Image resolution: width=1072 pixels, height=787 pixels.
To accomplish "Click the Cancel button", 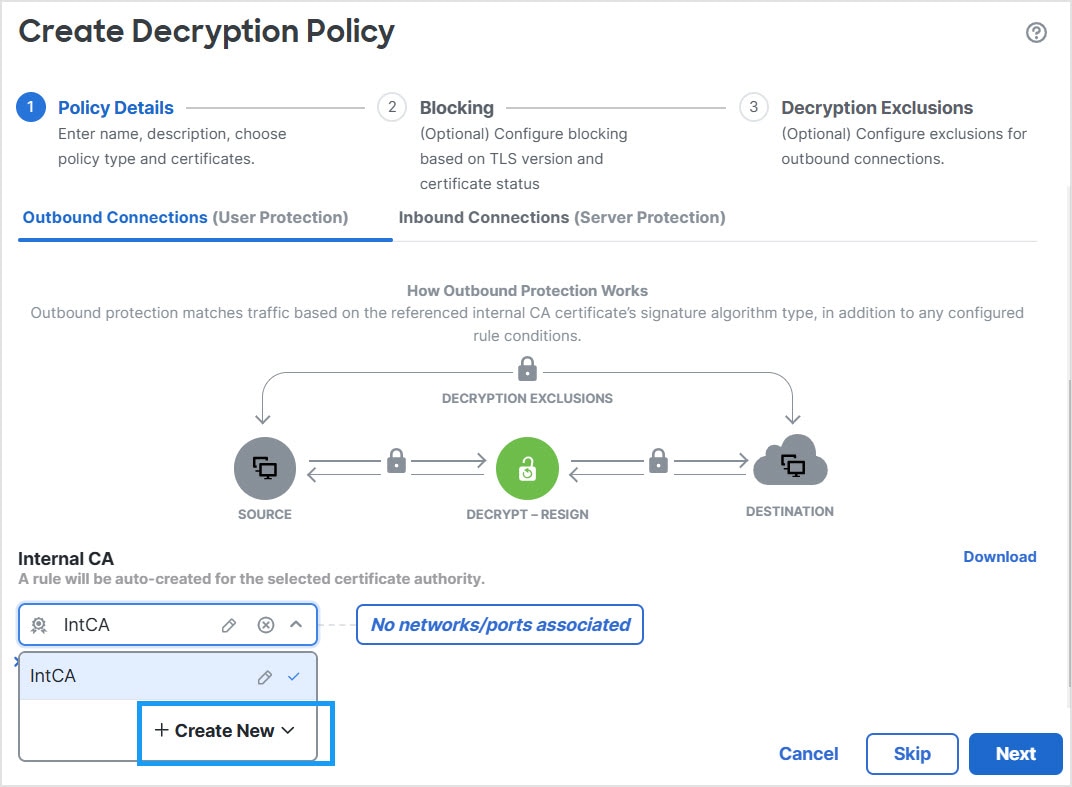I will tap(808, 753).
